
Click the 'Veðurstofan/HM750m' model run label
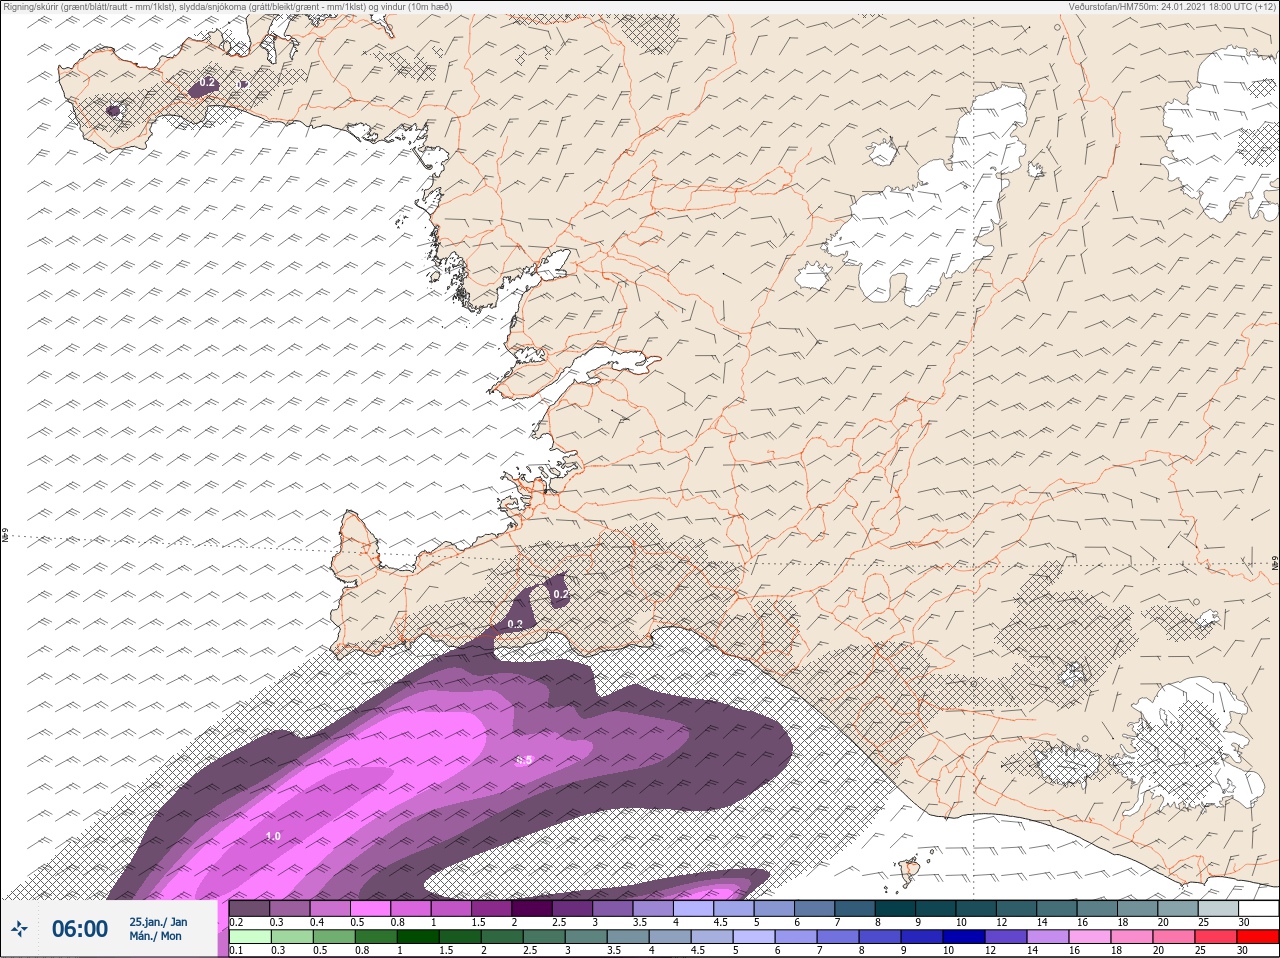pos(1172,7)
